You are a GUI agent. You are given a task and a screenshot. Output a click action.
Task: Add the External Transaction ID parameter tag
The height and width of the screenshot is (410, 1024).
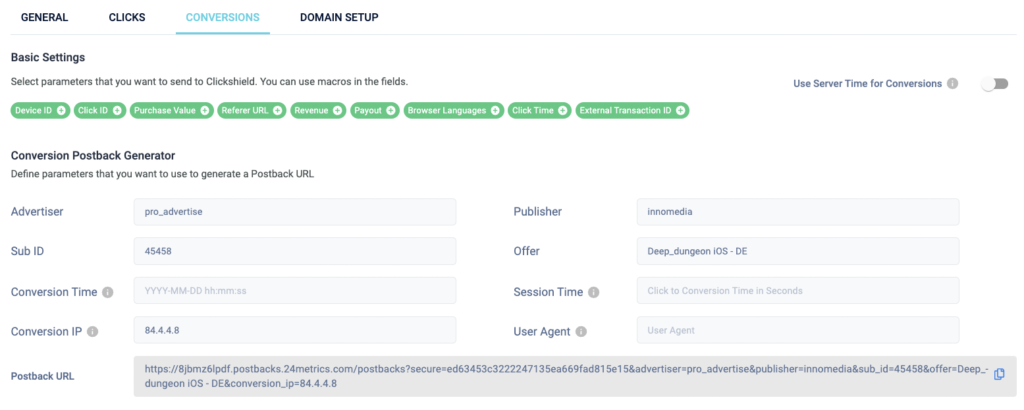[x=632, y=110]
